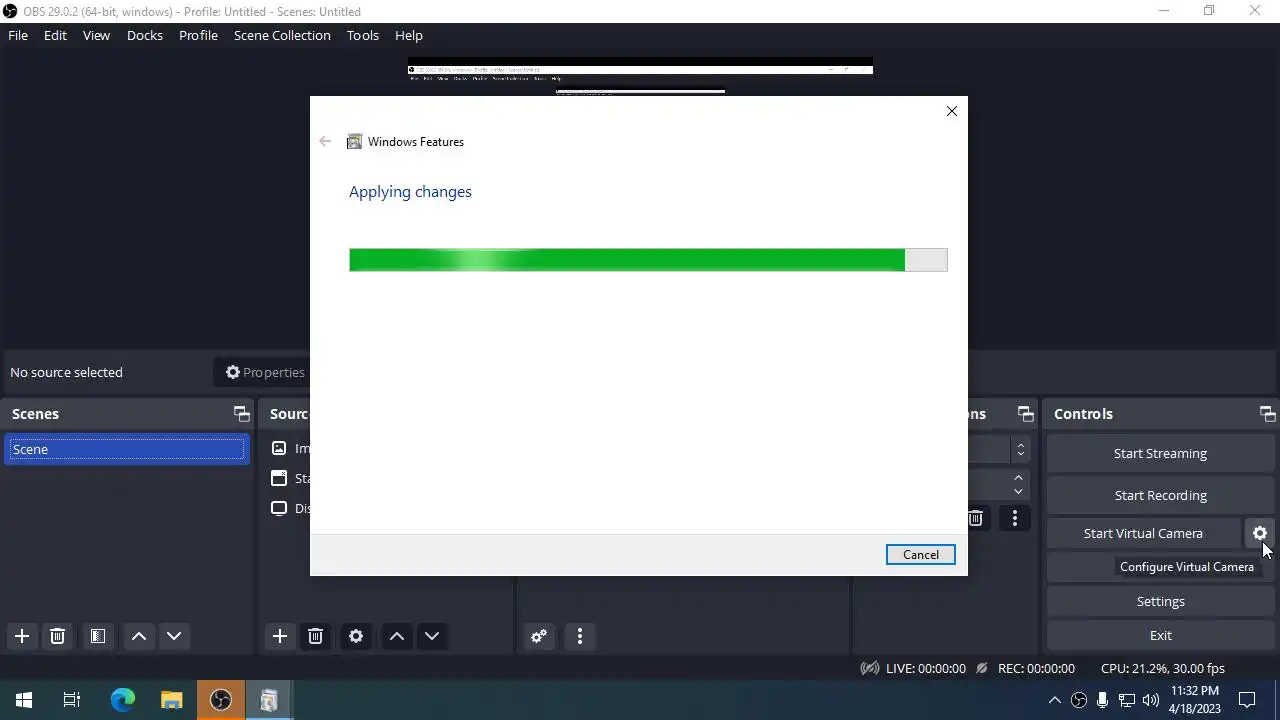Switch to Windows Features on the taskbar
Screen dimensions: 1280x720
(x=269, y=700)
